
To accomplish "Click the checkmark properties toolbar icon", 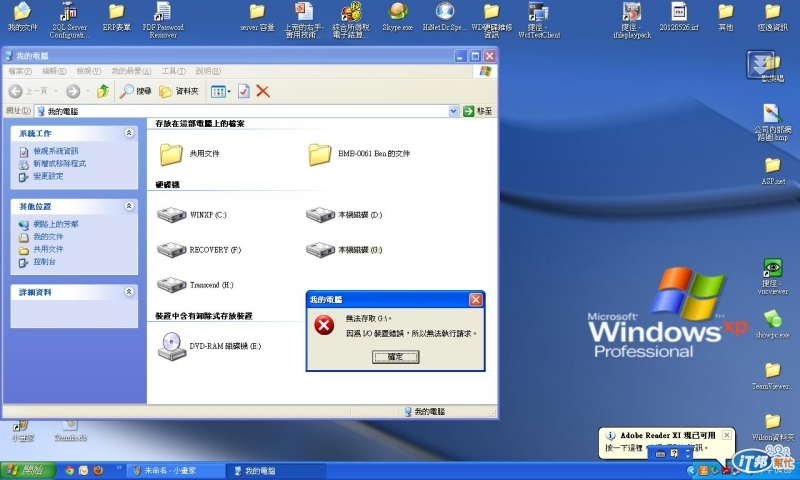I will click(244, 91).
